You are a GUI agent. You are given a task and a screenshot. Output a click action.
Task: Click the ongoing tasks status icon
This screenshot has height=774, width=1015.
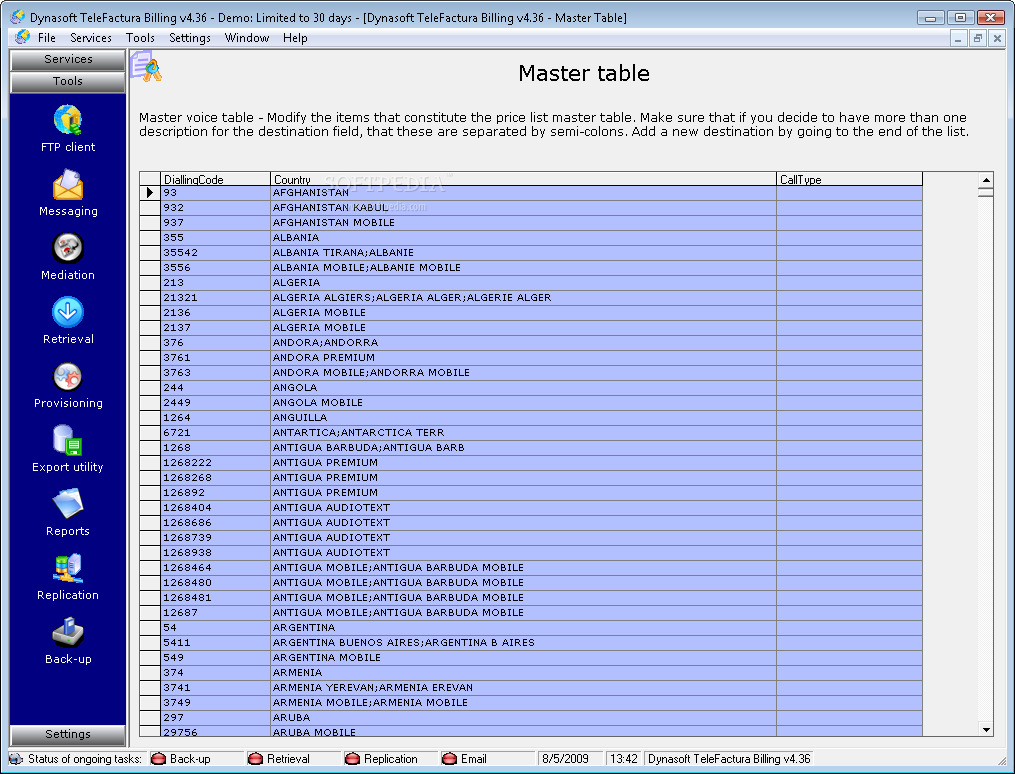tap(16, 758)
